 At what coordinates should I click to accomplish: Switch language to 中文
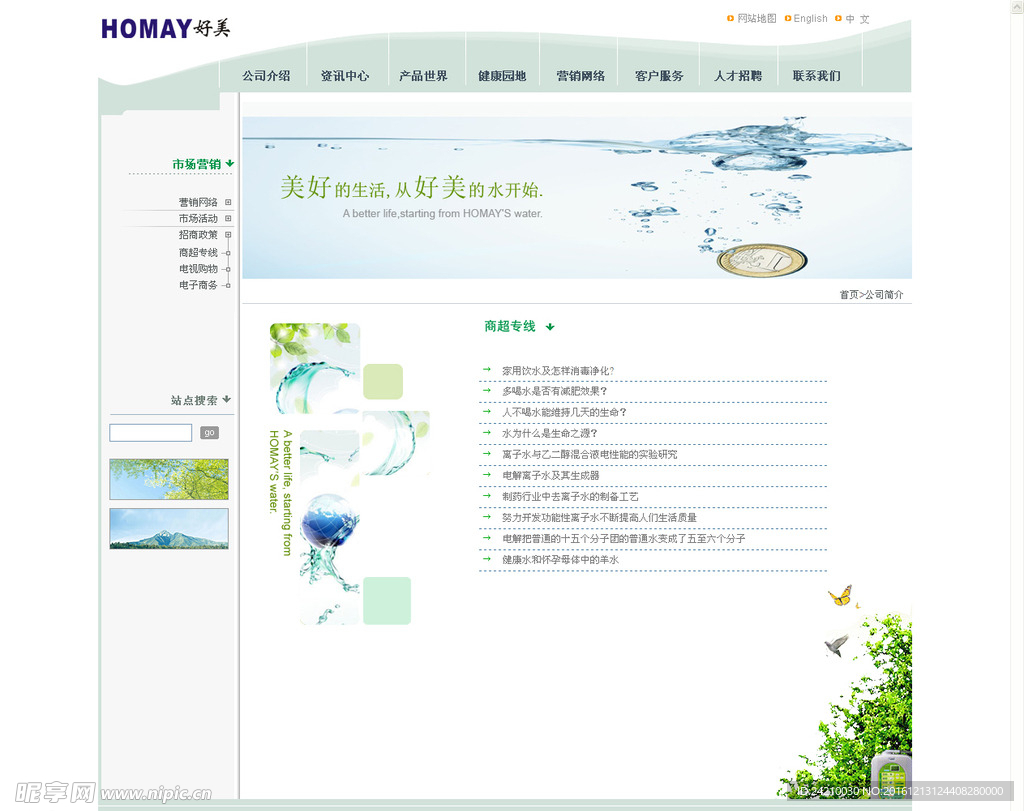[x=857, y=19]
